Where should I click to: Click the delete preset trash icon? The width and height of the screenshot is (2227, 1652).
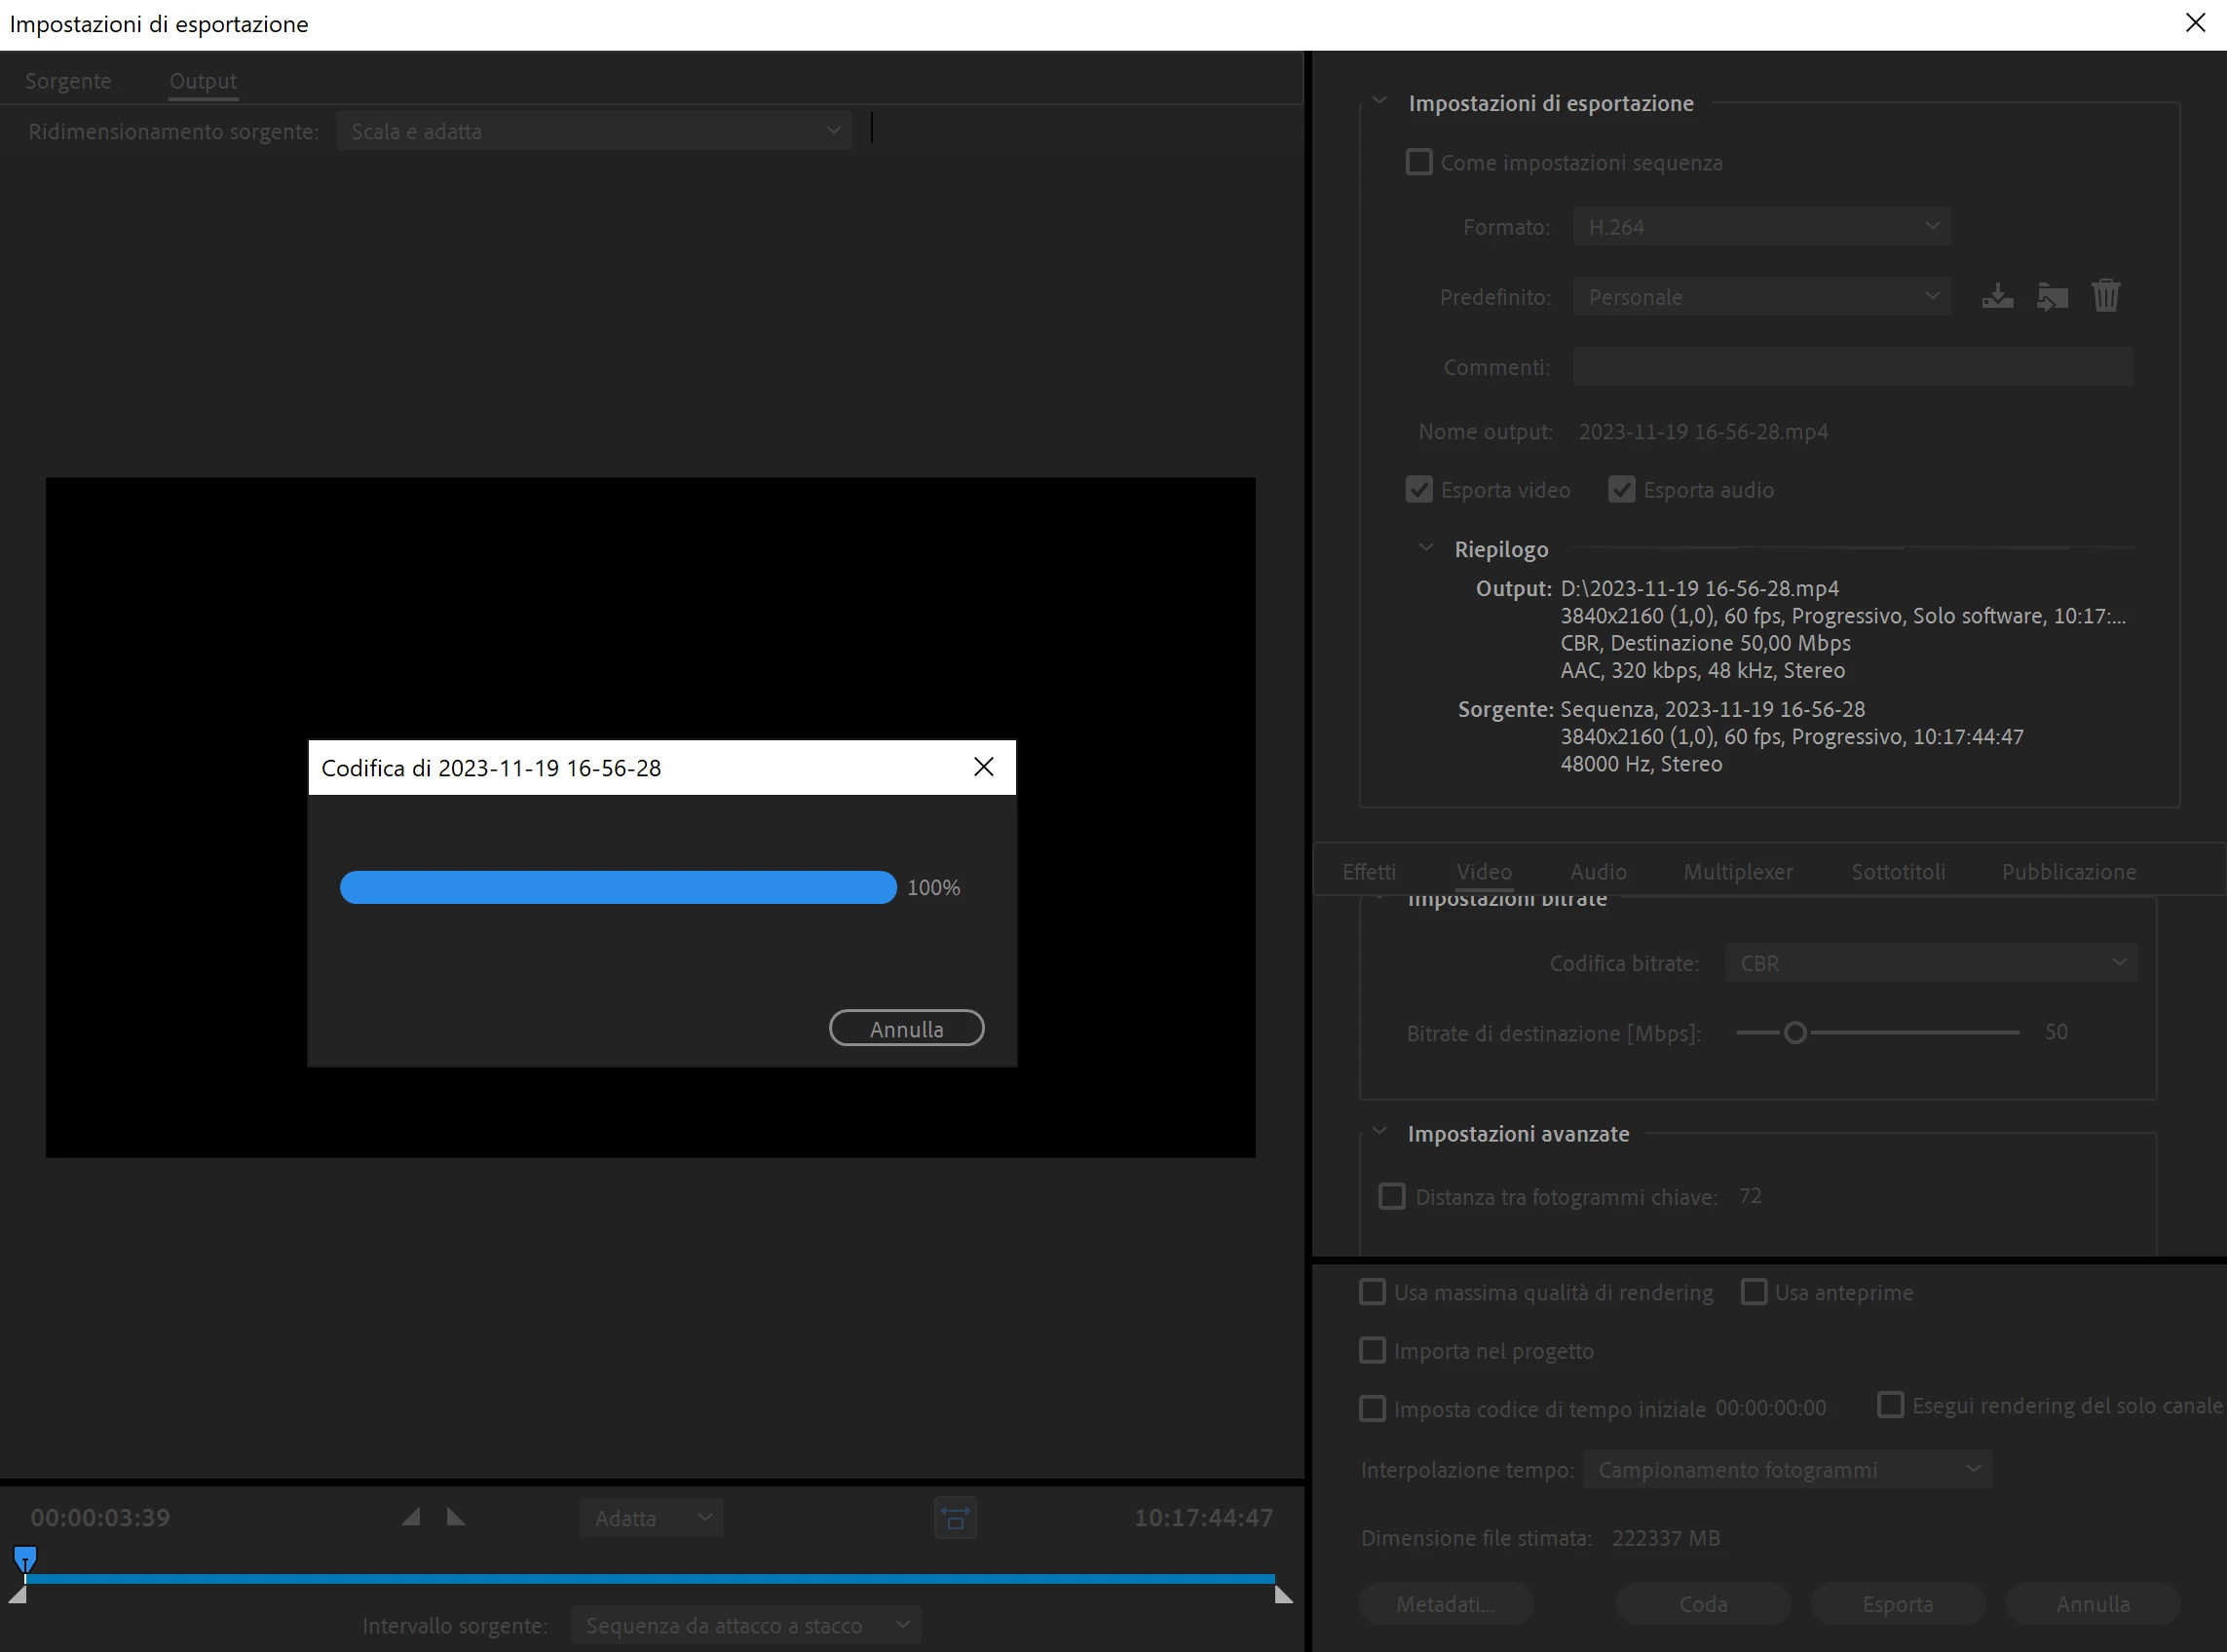2106,296
